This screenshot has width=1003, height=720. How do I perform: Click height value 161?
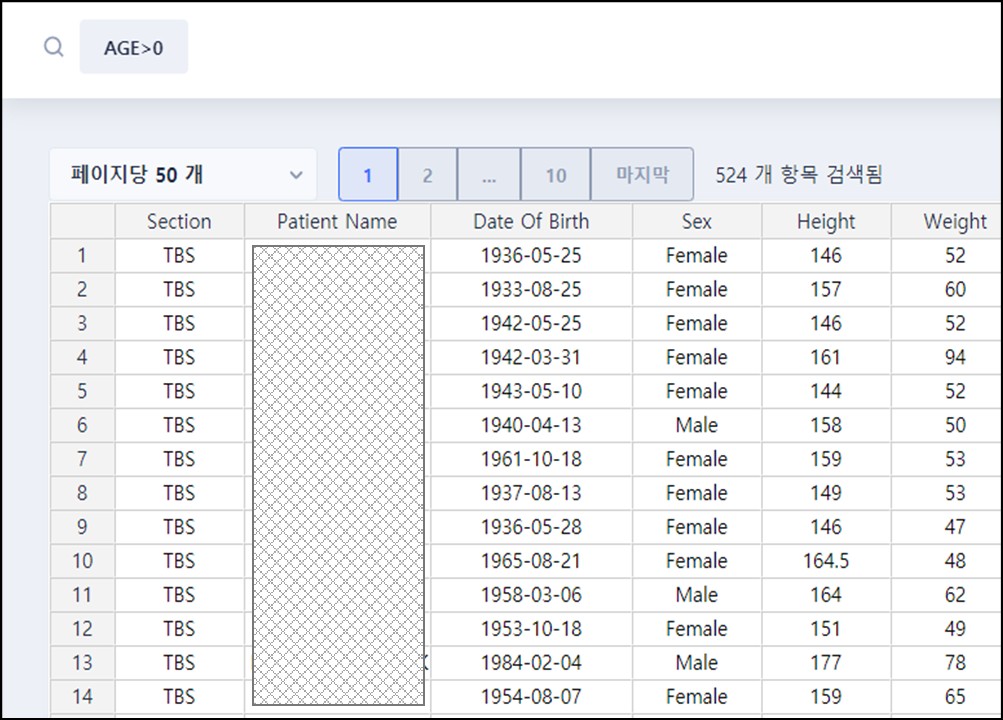click(x=826, y=357)
